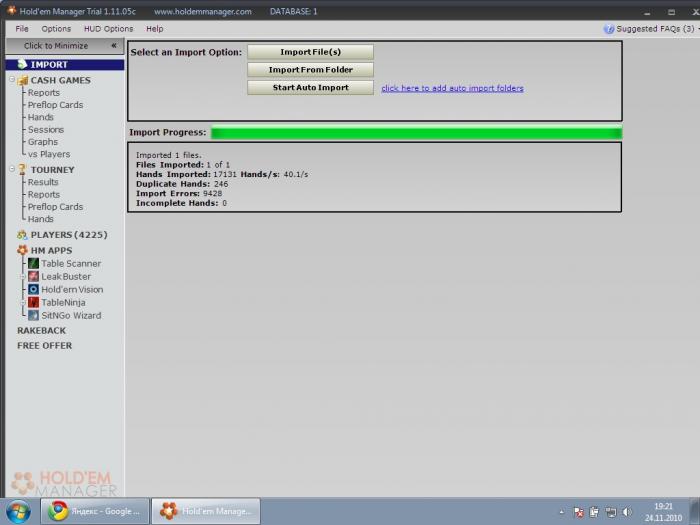Click the Hands Imported 17131 line
The width and height of the screenshot is (700, 525).
click(x=222, y=174)
